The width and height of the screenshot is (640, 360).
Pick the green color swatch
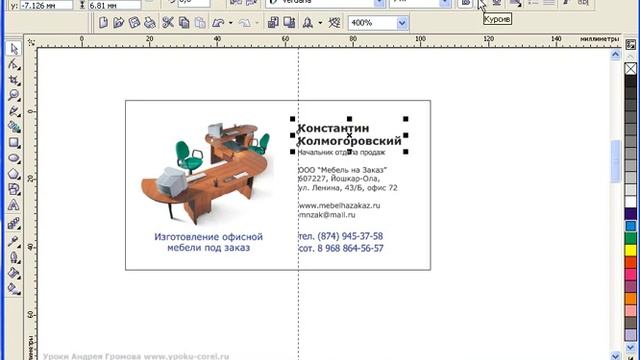click(631, 238)
